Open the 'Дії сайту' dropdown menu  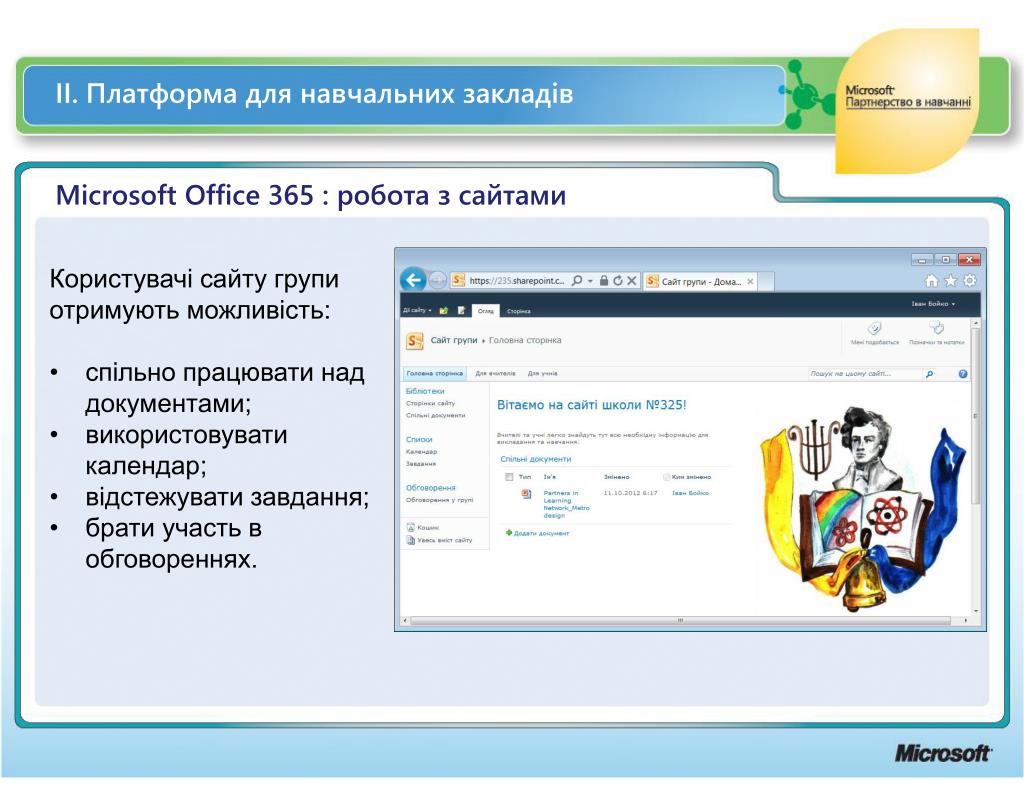tap(417, 310)
